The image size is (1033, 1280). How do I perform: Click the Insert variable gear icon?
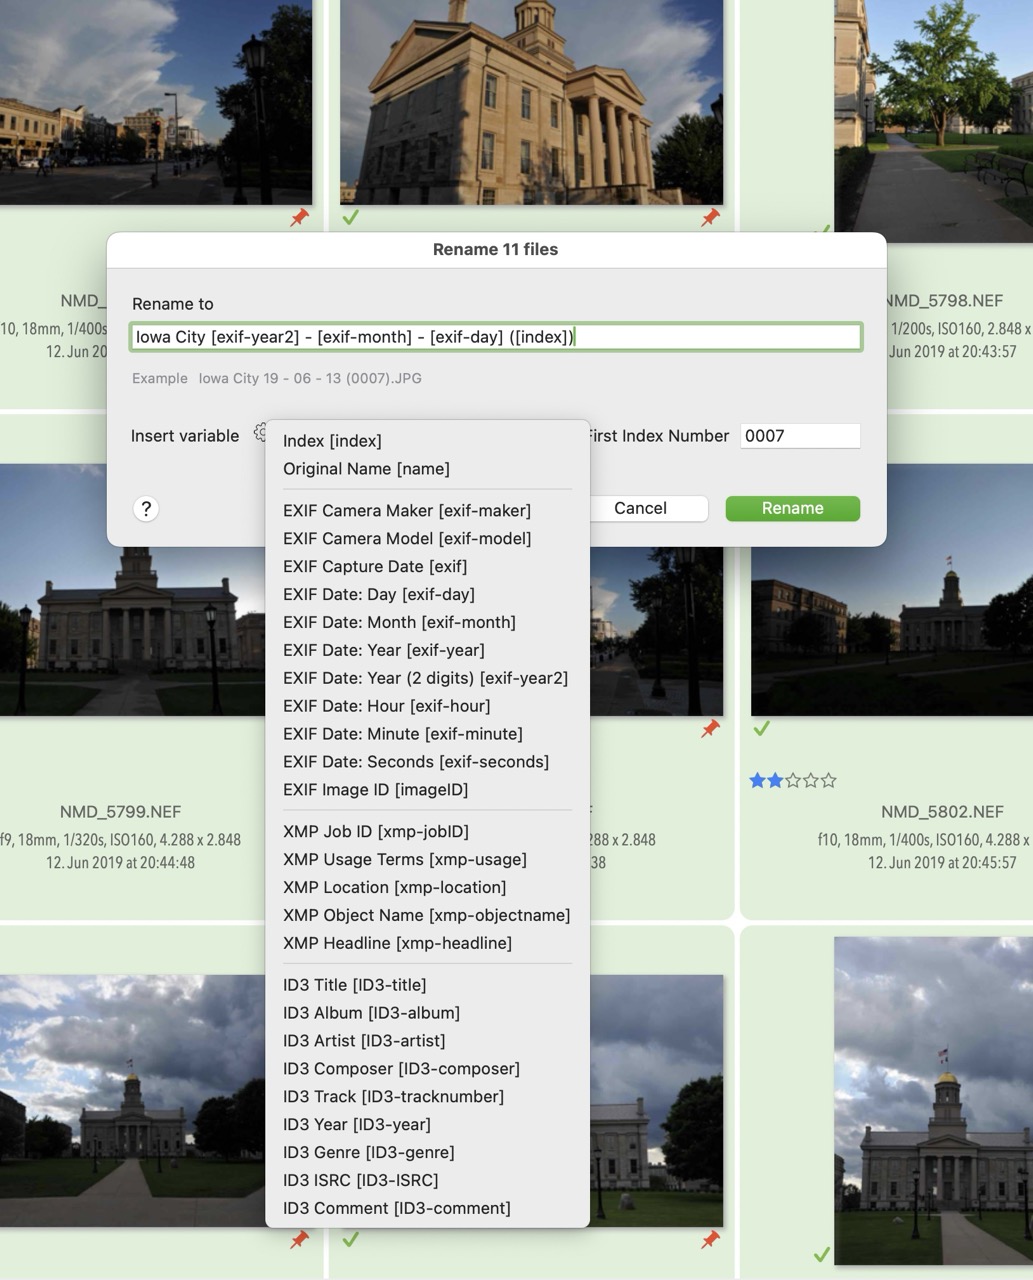coord(260,432)
